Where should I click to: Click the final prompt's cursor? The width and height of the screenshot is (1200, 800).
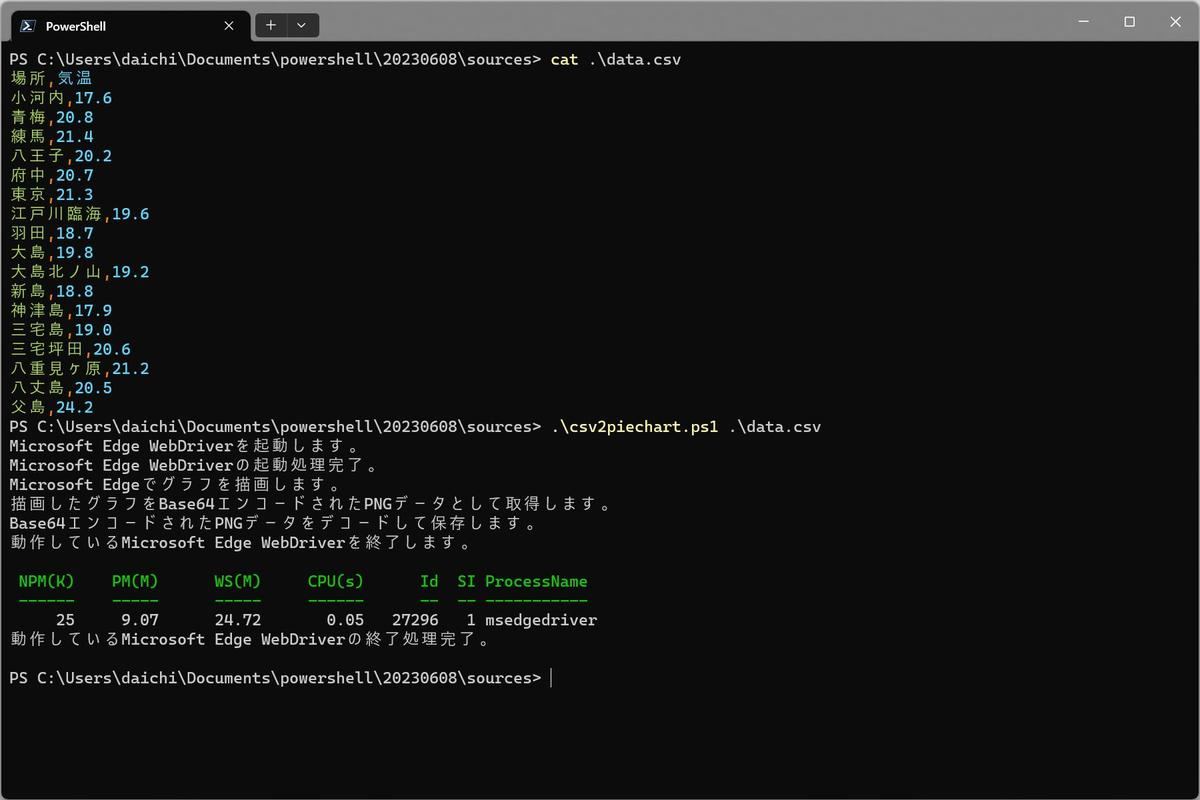tap(551, 678)
